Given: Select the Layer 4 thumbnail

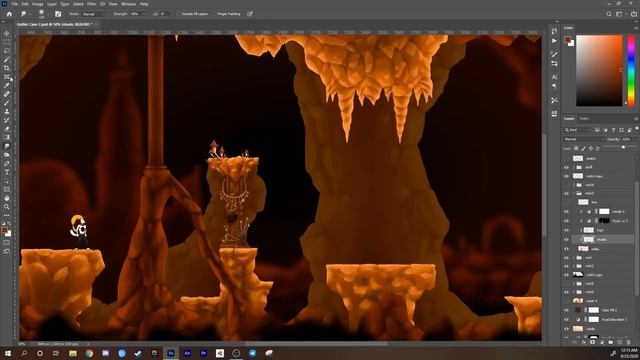Looking at the screenshot, I should 578,301.
